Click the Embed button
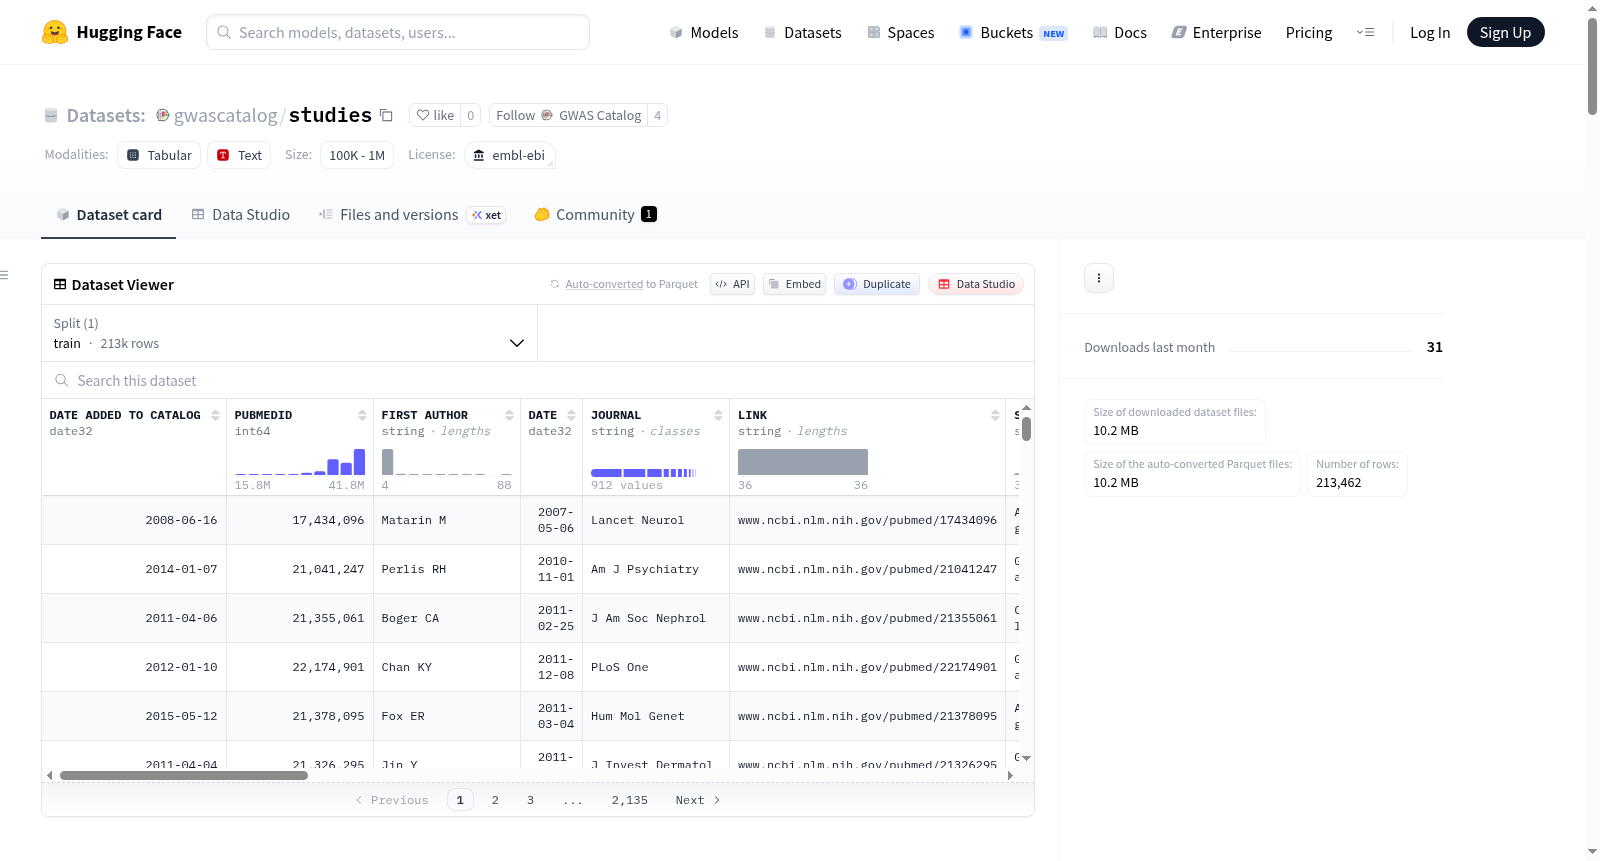 pos(794,284)
